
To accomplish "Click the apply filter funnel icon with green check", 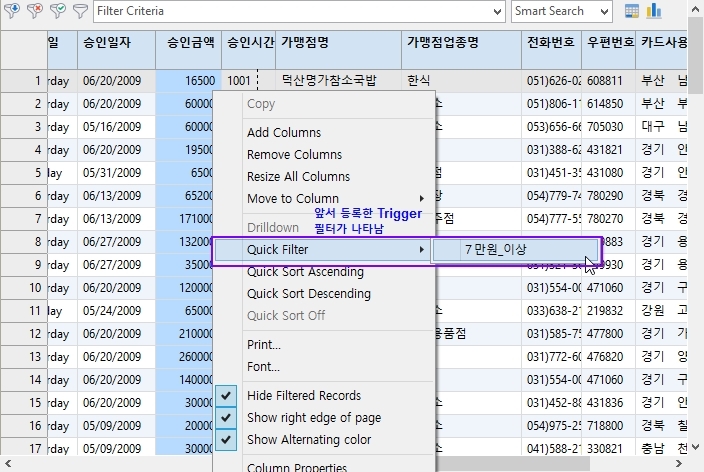I will [57, 11].
